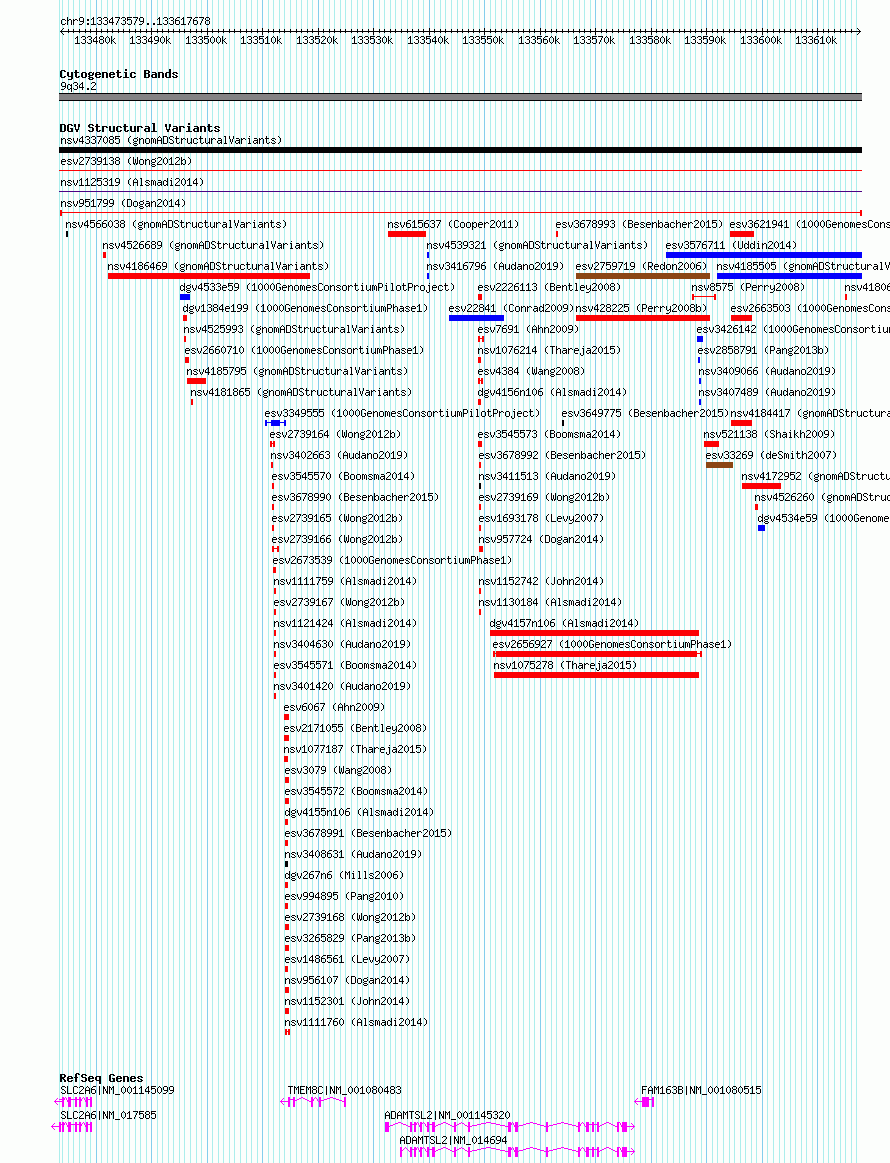This screenshot has width=890, height=1163.
Task: Click nsv4185795 gnomAD variant label
Action: pos(297,371)
